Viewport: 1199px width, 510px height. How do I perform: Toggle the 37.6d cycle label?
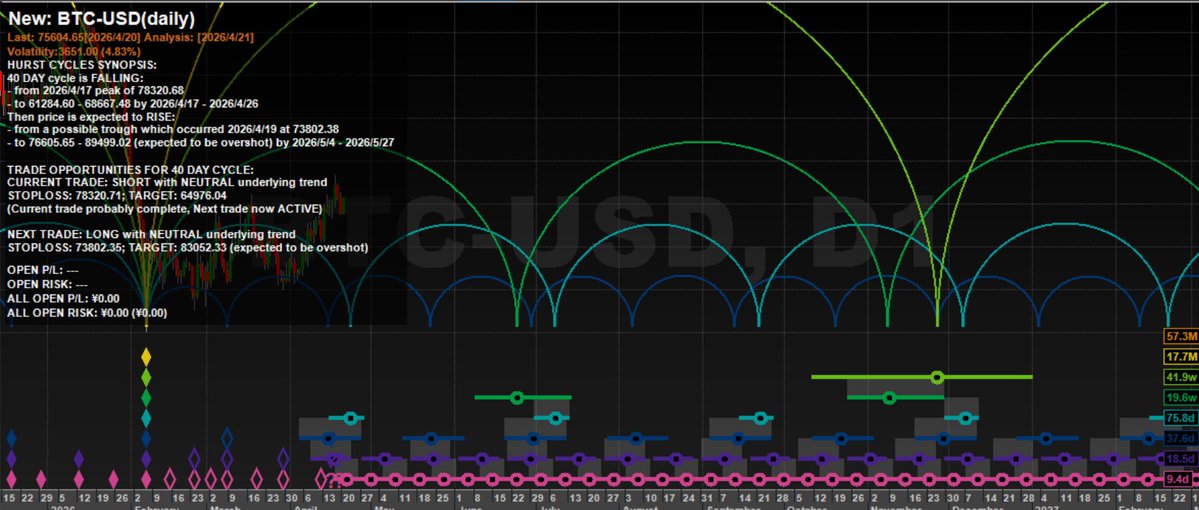tap(1181, 438)
